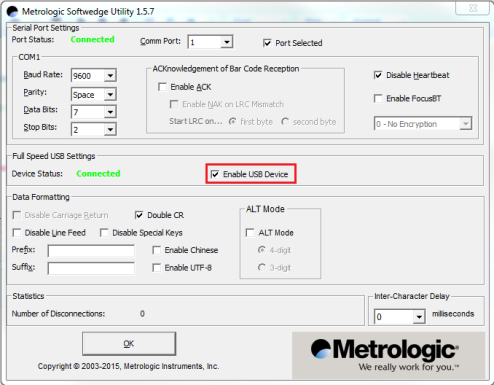Click the Device Status Connected text
This screenshot has width=494, height=385.
tap(98, 174)
